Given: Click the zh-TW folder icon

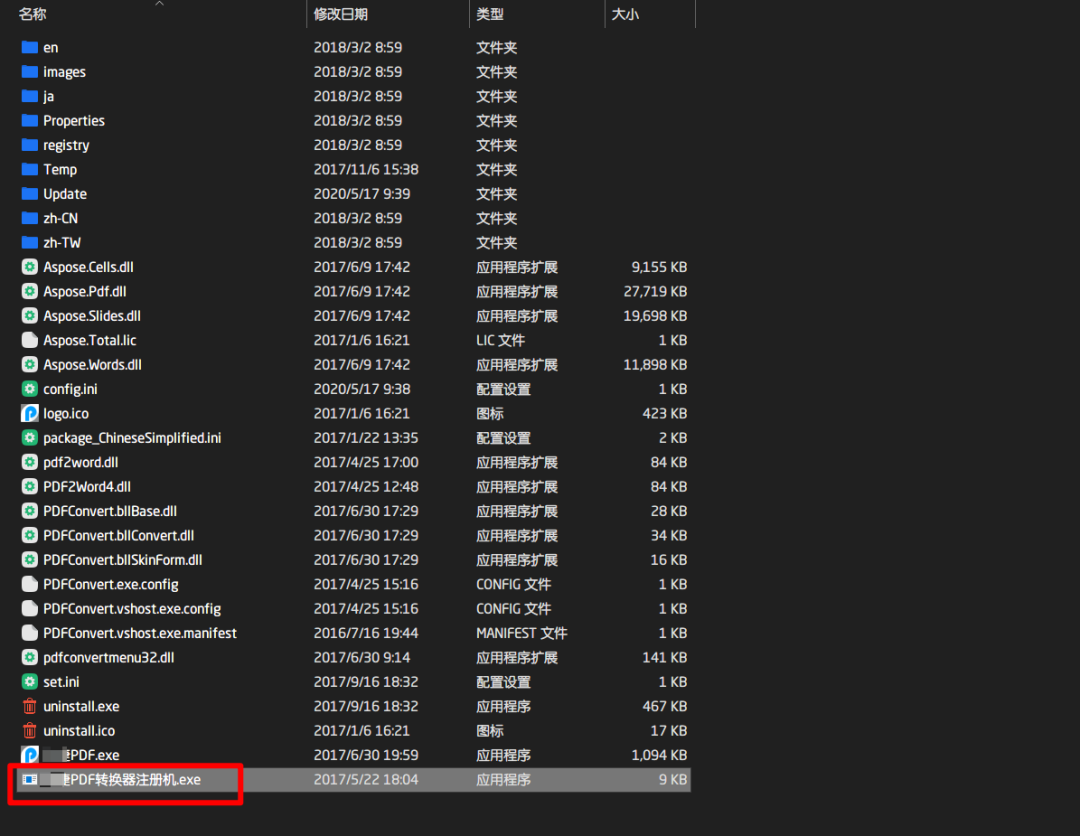Looking at the screenshot, I should 30,242.
